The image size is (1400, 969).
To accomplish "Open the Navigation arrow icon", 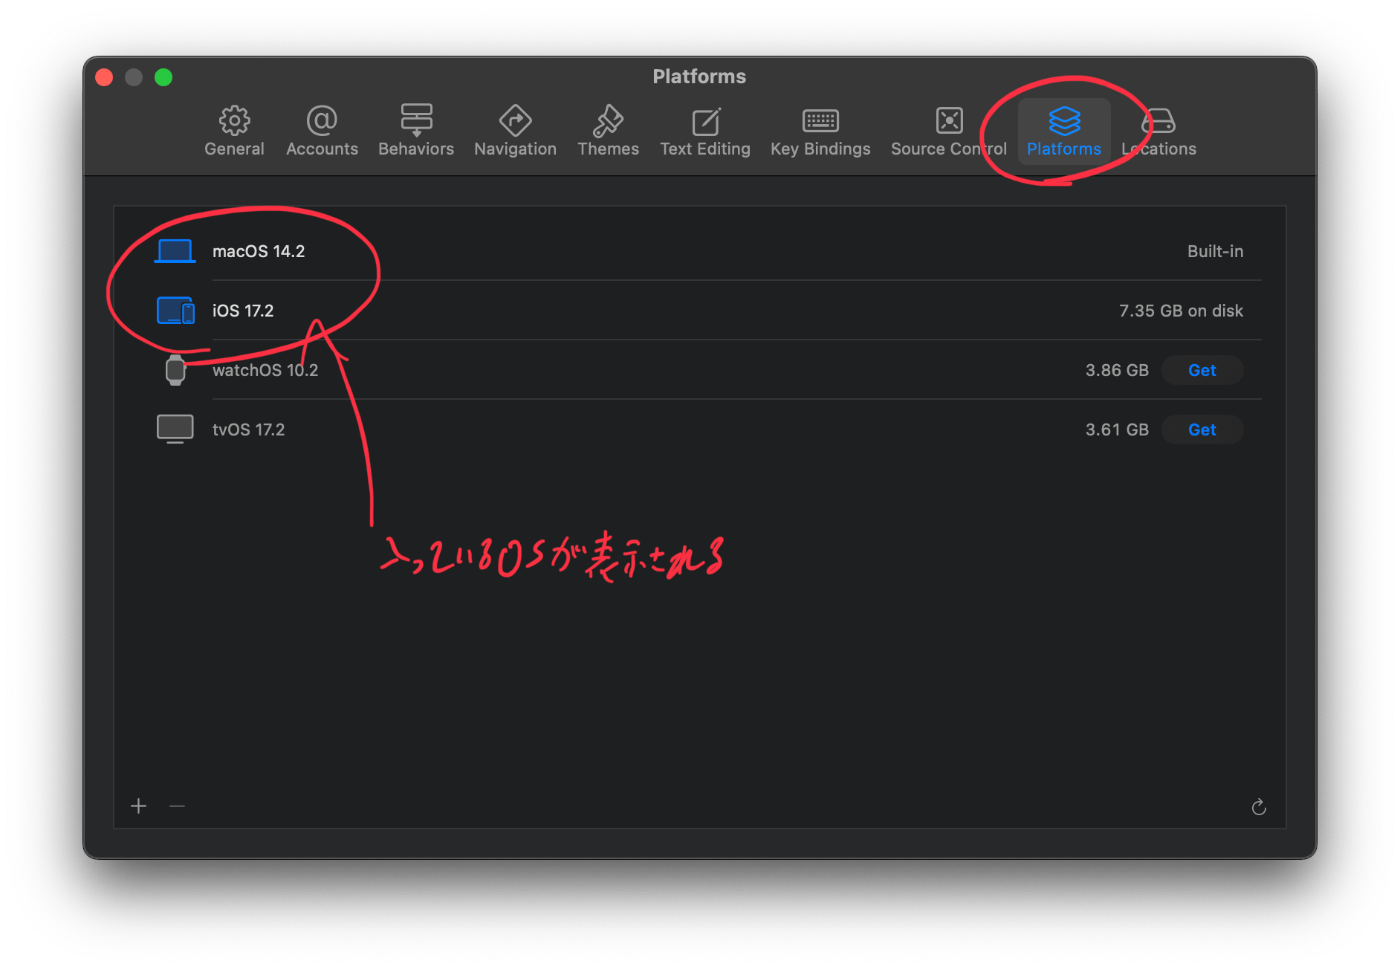I will pos(515,121).
